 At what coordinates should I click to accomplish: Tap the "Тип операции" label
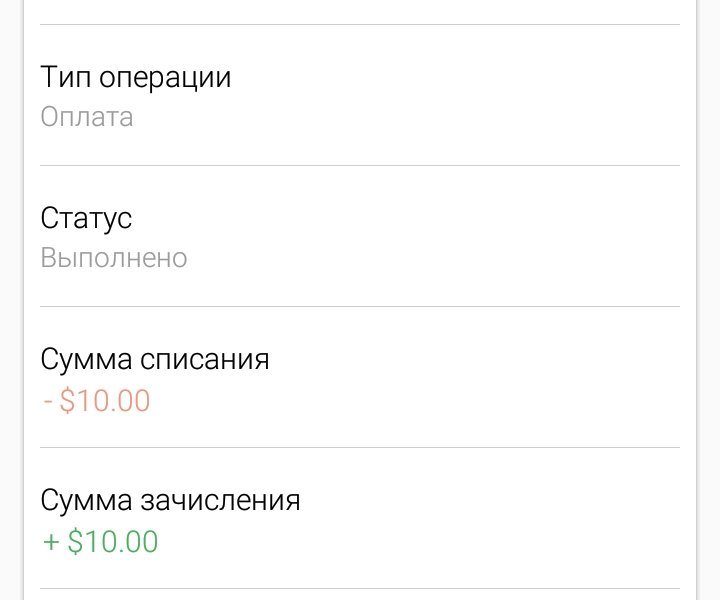click(x=135, y=77)
